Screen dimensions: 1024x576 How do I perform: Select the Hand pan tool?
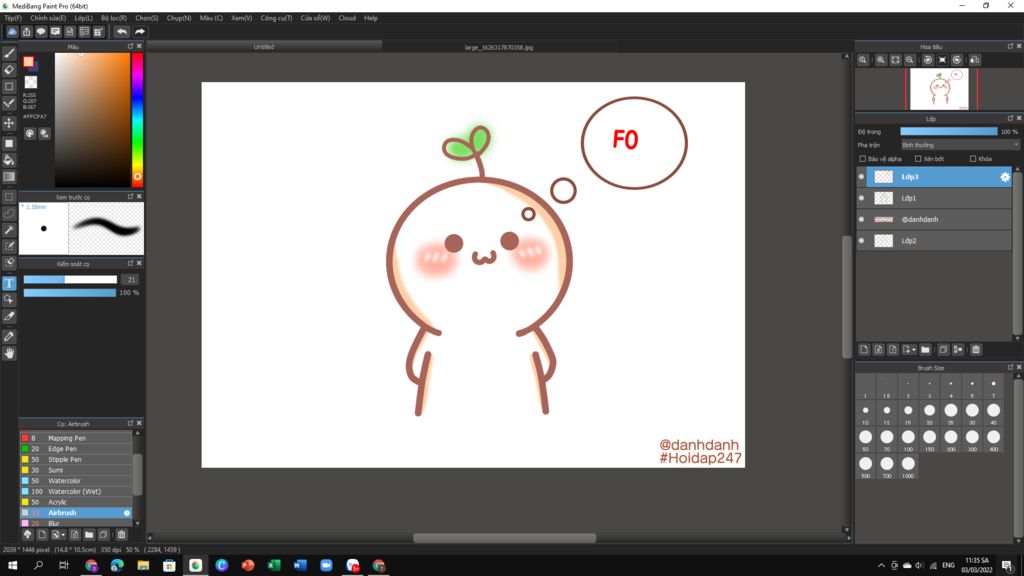pos(9,353)
